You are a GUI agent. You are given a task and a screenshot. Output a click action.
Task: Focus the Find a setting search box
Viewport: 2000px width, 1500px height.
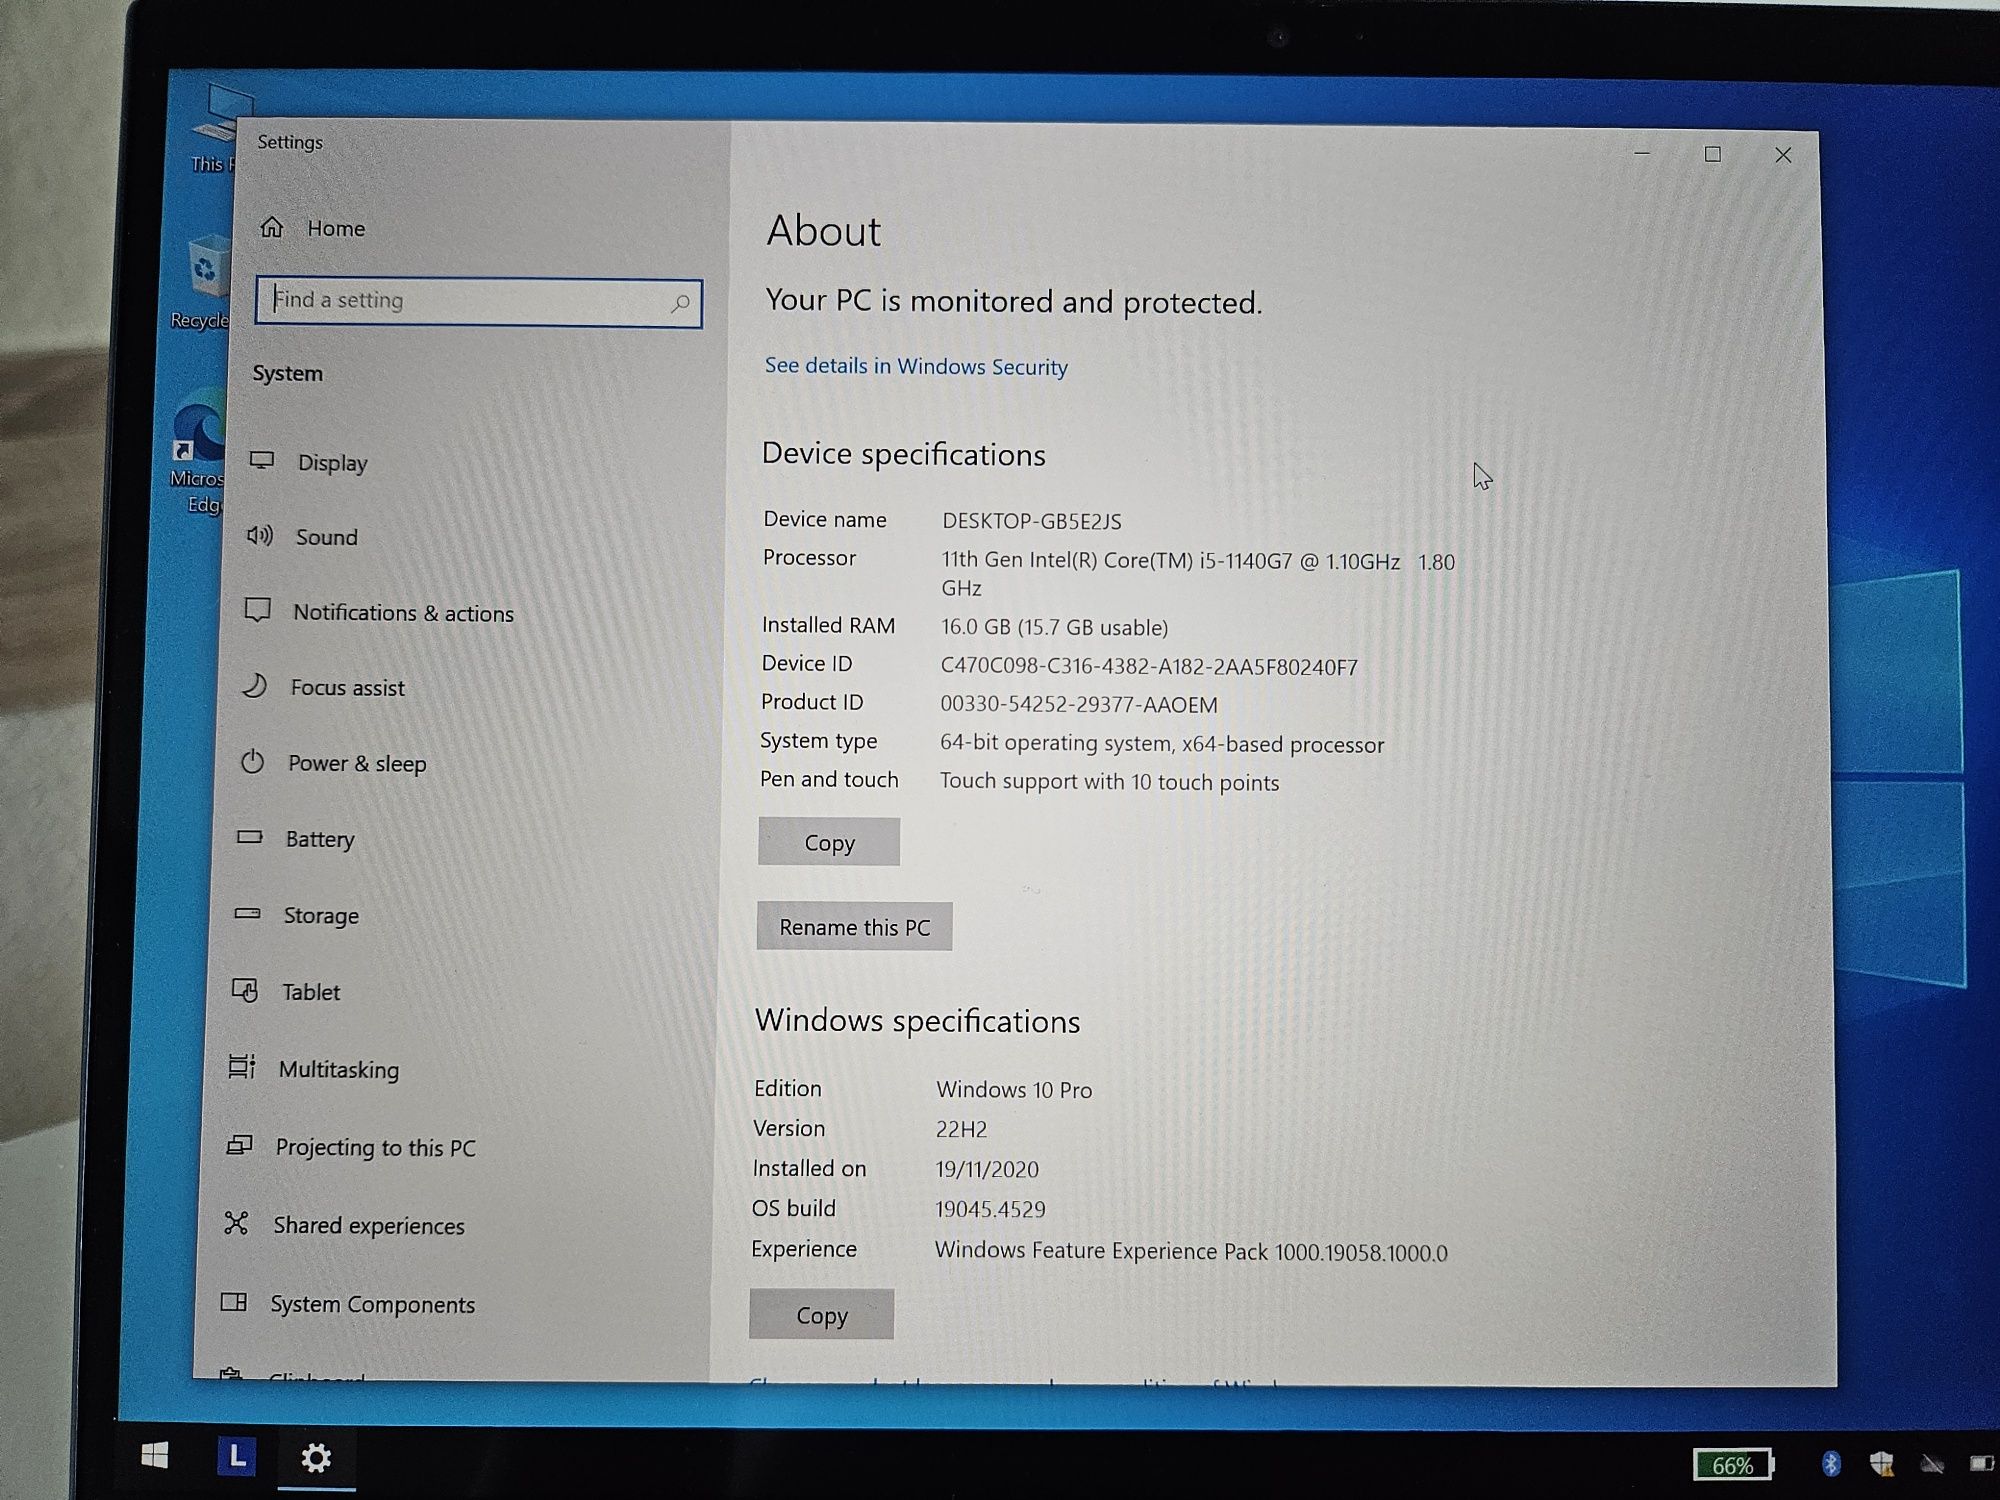[478, 301]
